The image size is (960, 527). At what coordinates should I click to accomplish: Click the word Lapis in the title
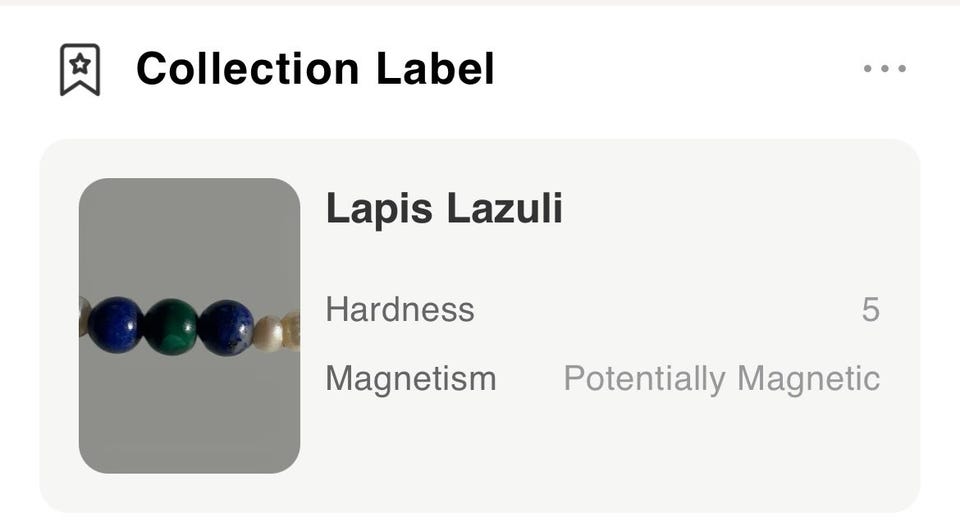pyautogui.click(x=379, y=208)
